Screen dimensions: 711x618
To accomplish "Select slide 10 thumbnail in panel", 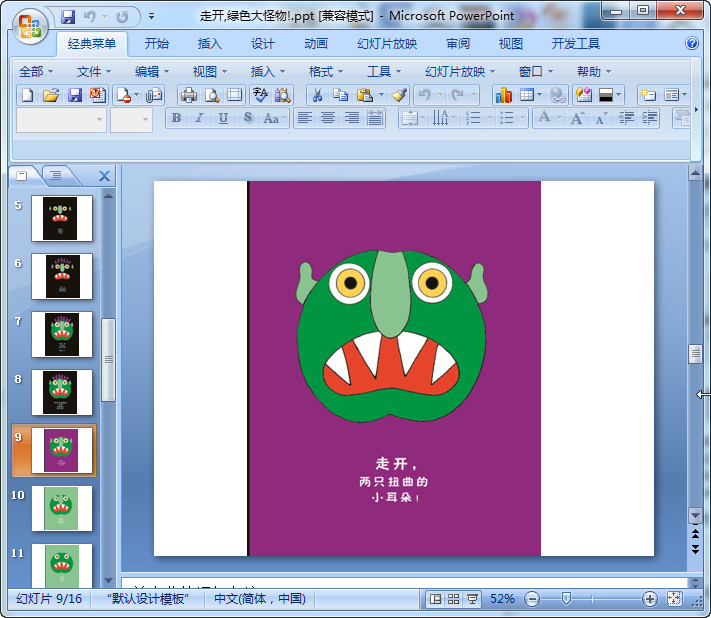I will [x=62, y=508].
